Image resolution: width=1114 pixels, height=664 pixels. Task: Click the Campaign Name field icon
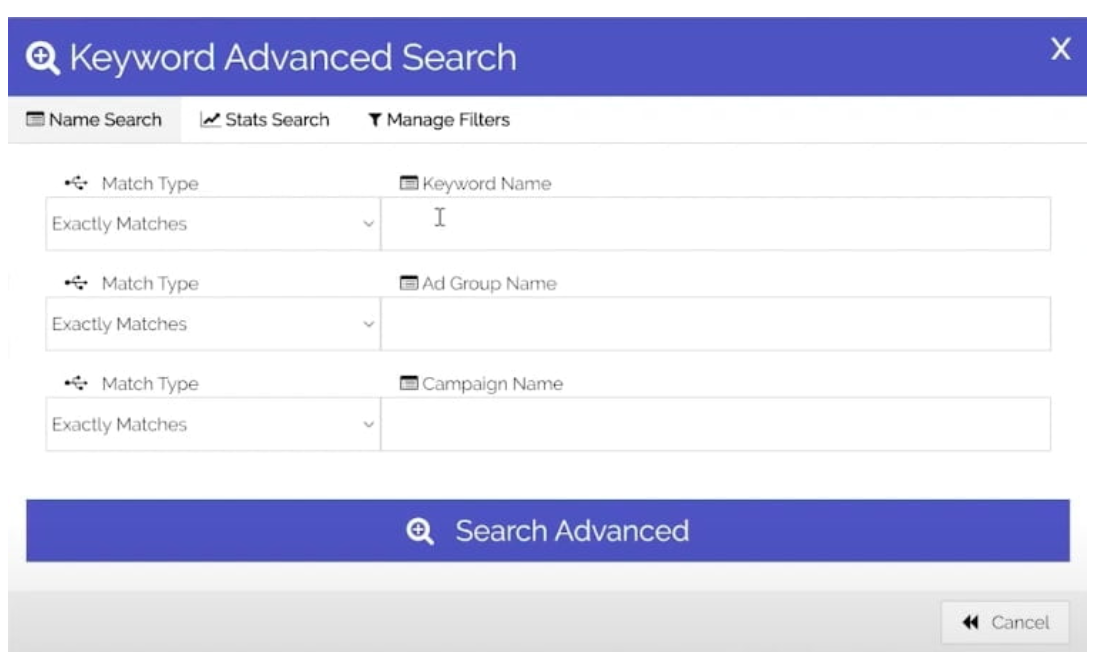pyautogui.click(x=408, y=384)
